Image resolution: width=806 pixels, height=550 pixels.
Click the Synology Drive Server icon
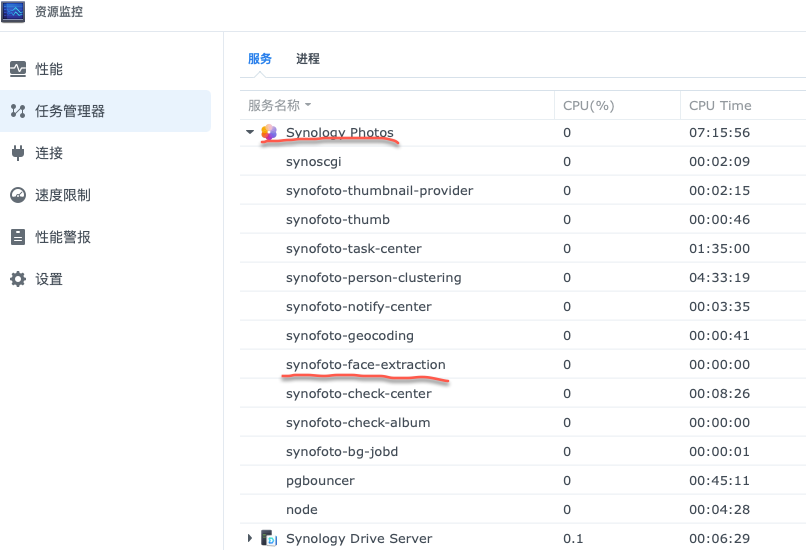click(x=269, y=538)
